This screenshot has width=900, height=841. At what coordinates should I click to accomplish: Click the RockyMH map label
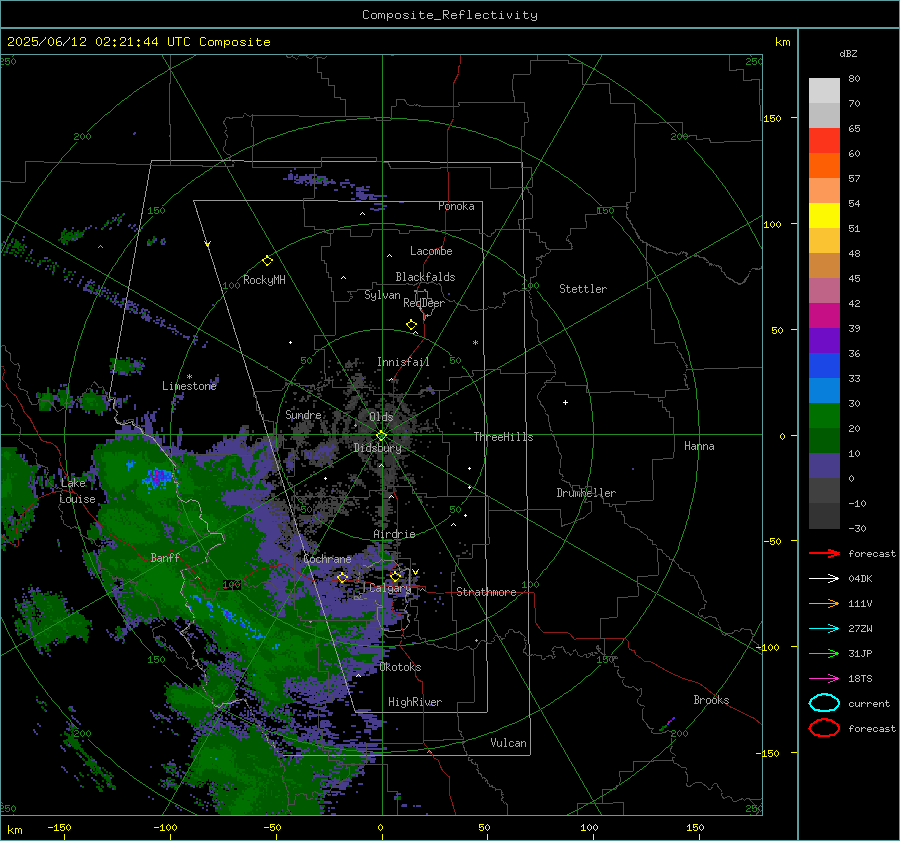click(x=264, y=280)
